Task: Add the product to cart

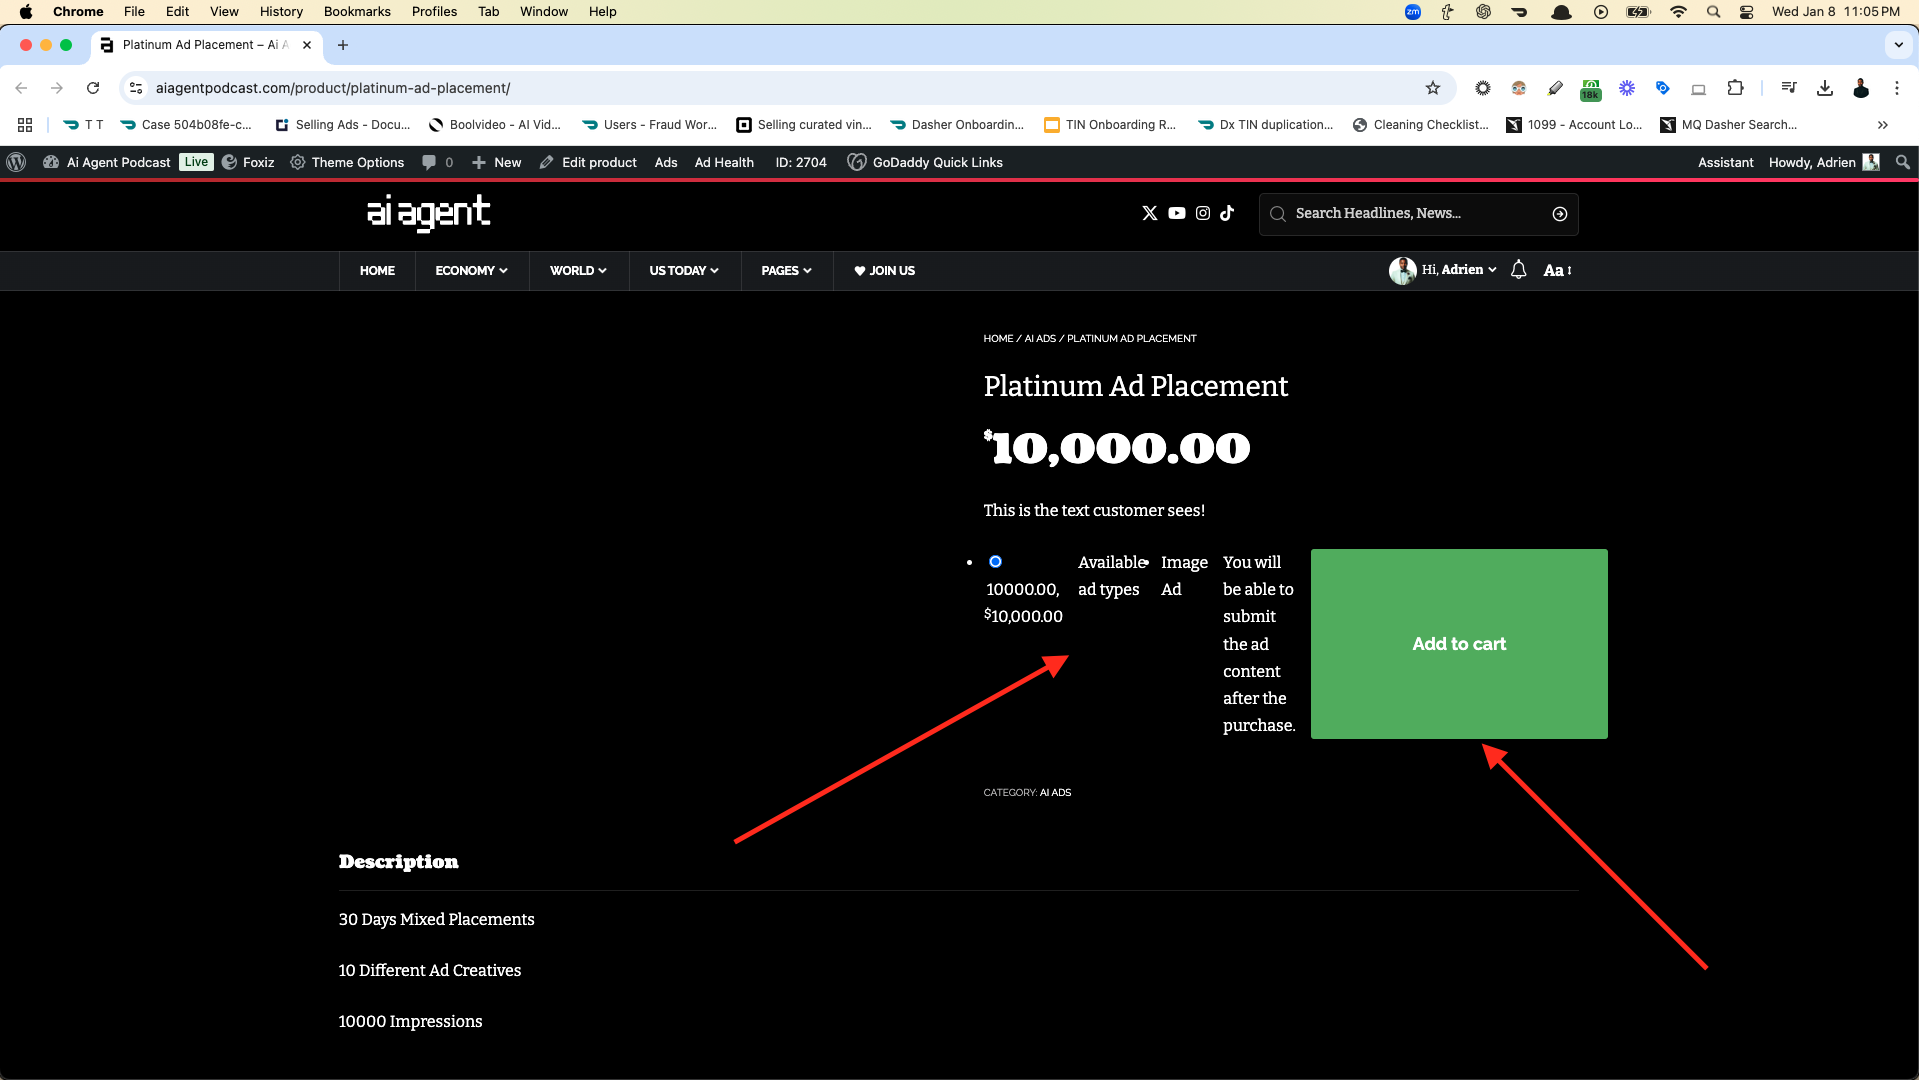Action: pos(1459,644)
